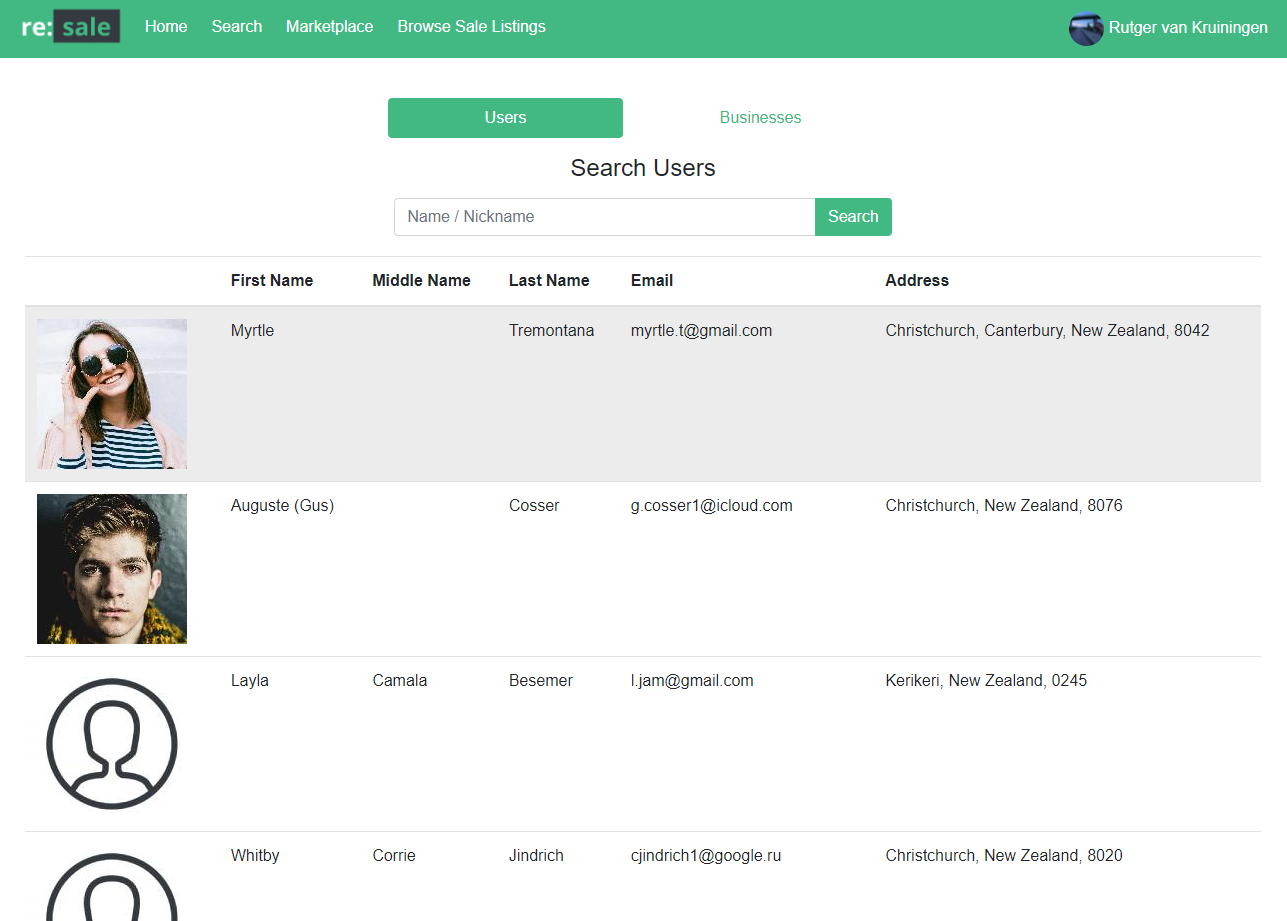Focus the Name / Nickname search field
The image size is (1287, 921).
(604, 217)
